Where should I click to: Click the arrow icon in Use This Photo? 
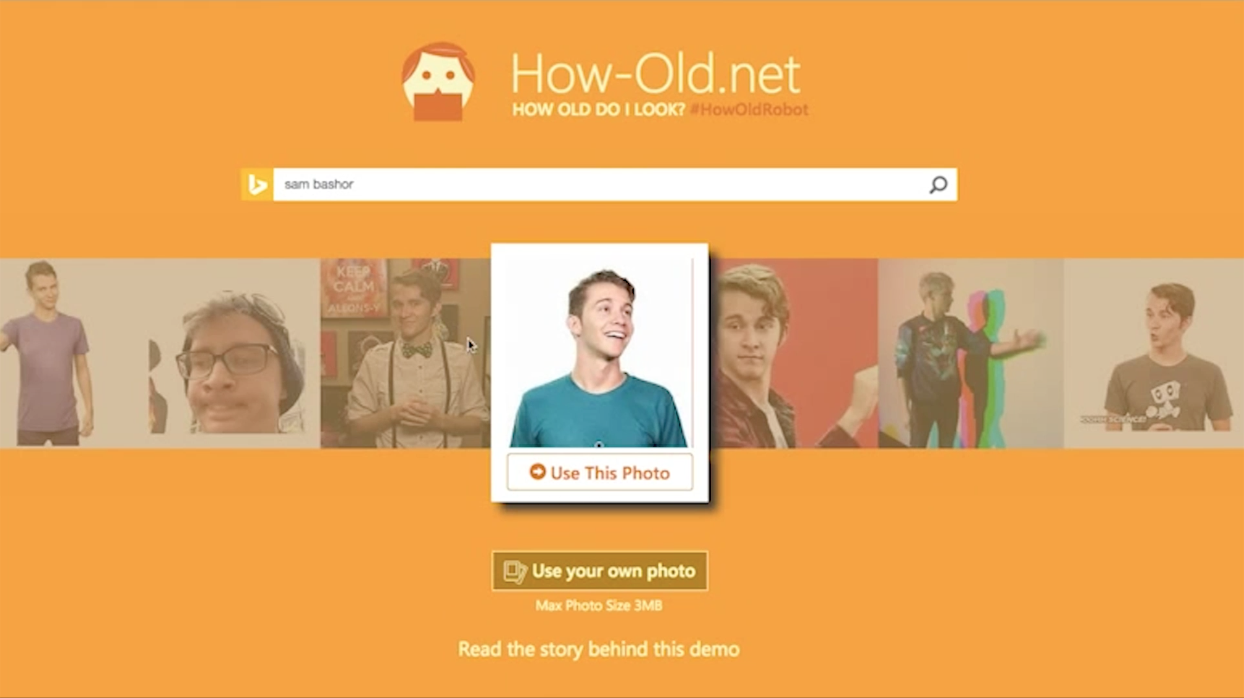click(537, 472)
